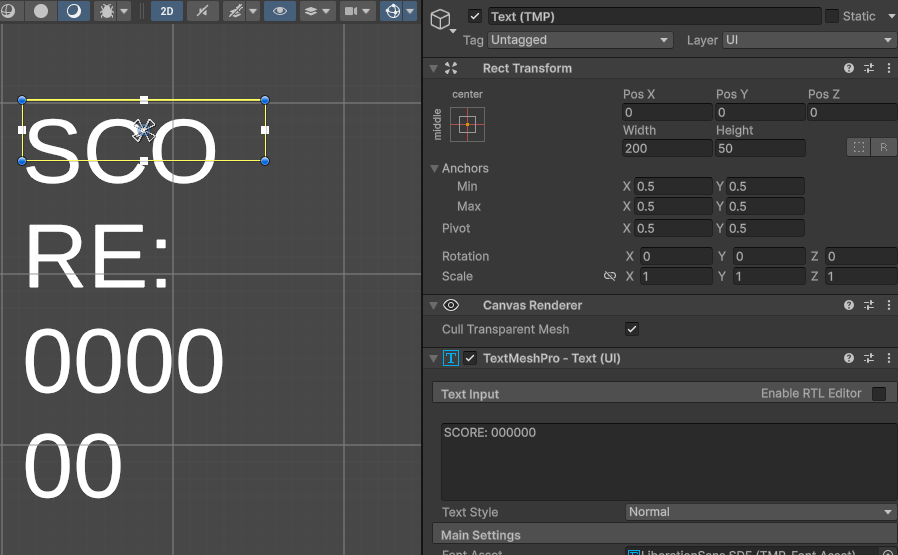Uncheck Cull Transparent Mesh checkbox

click(x=632, y=329)
